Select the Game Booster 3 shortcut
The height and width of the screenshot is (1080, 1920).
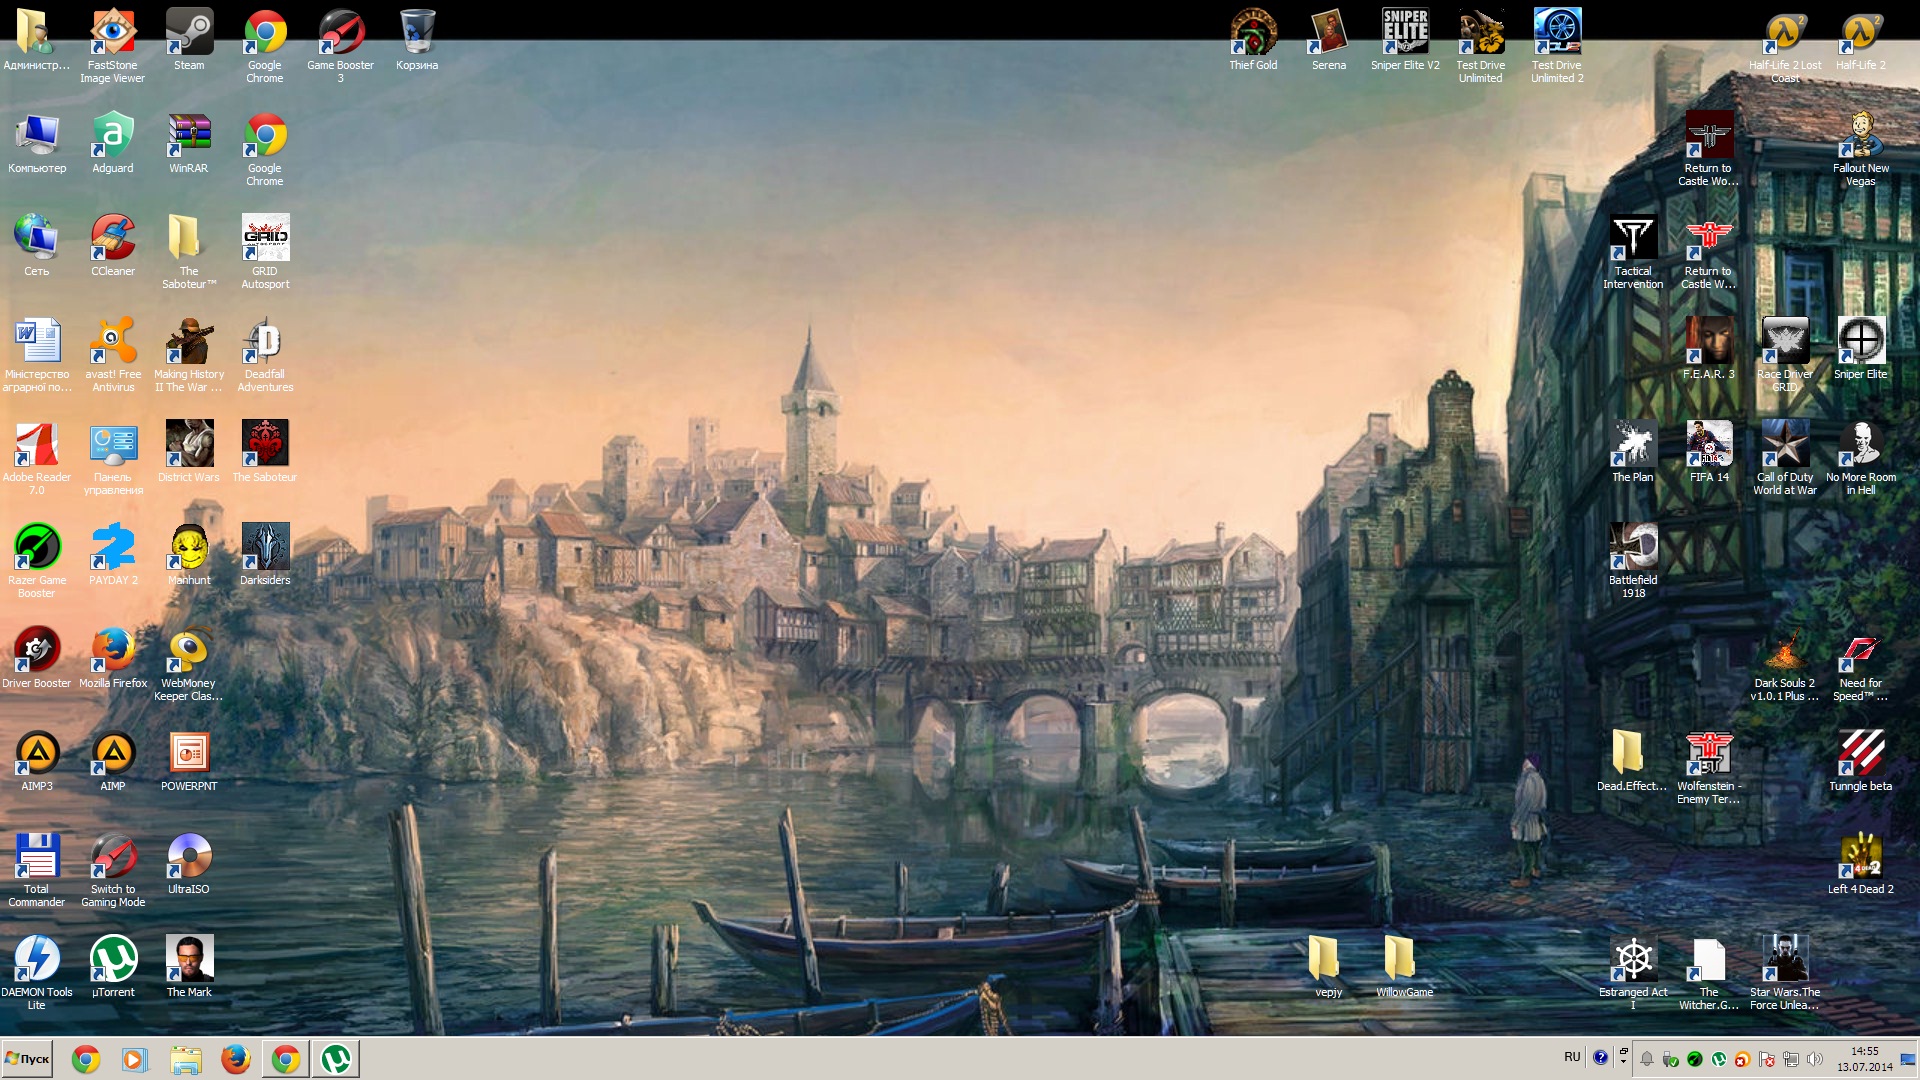341,45
